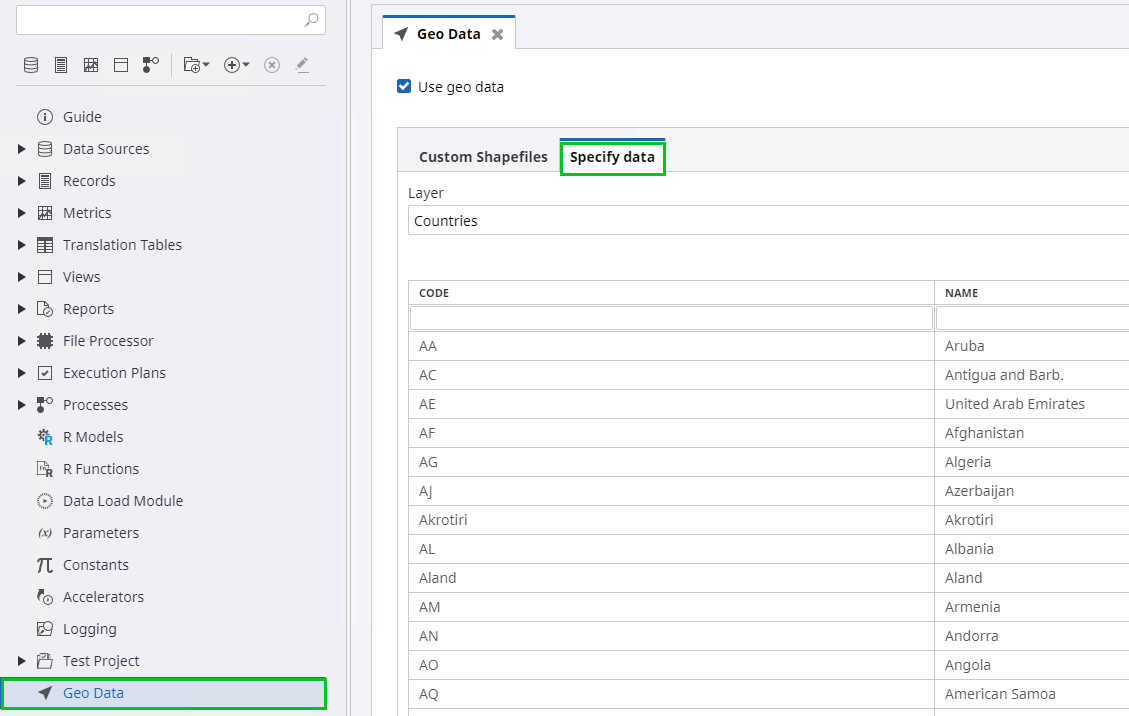Image resolution: width=1129 pixels, height=716 pixels.
Task: Open the plus add-item dropdown
Action: point(237,65)
